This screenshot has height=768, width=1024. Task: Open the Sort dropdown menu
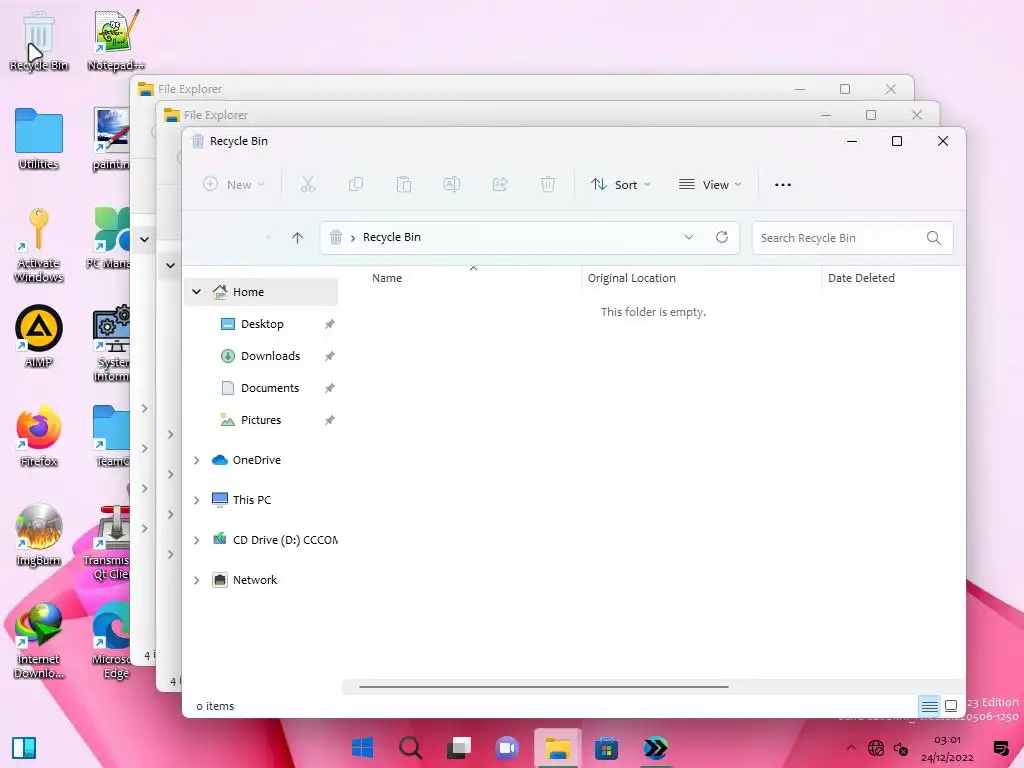click(x=620, y=185)
